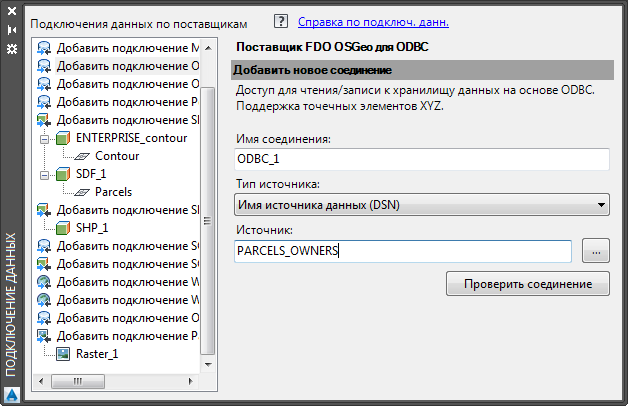
Task: Click the browse button next to source field
Action: 595,251
